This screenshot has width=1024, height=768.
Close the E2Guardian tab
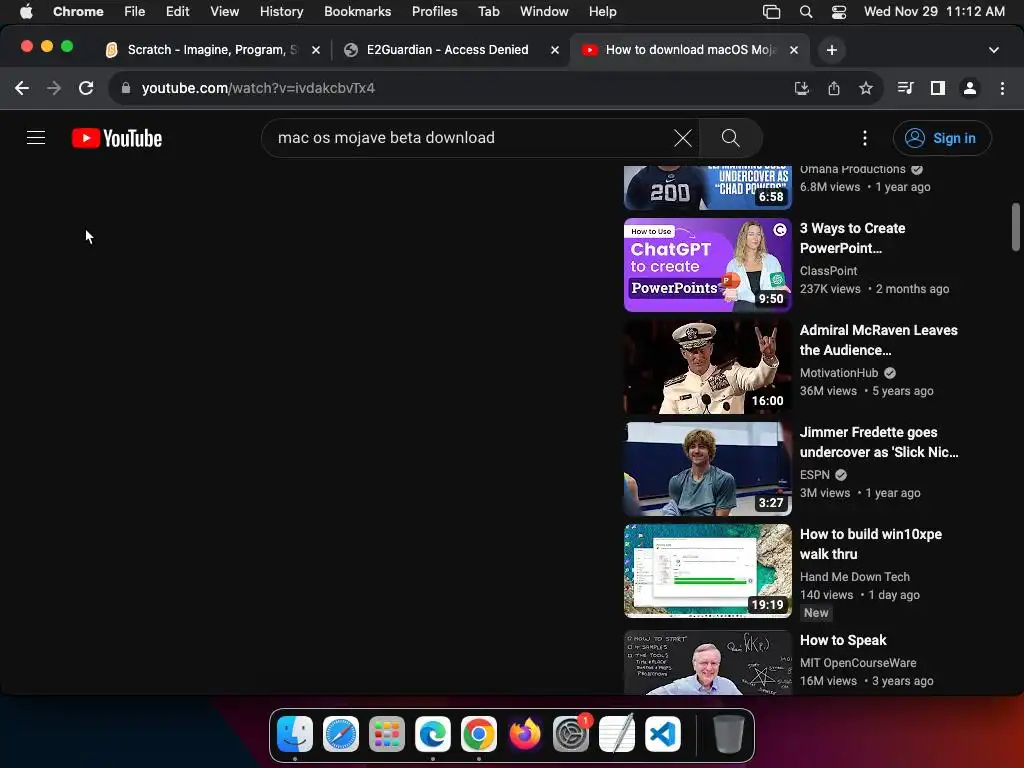(554, 50)
